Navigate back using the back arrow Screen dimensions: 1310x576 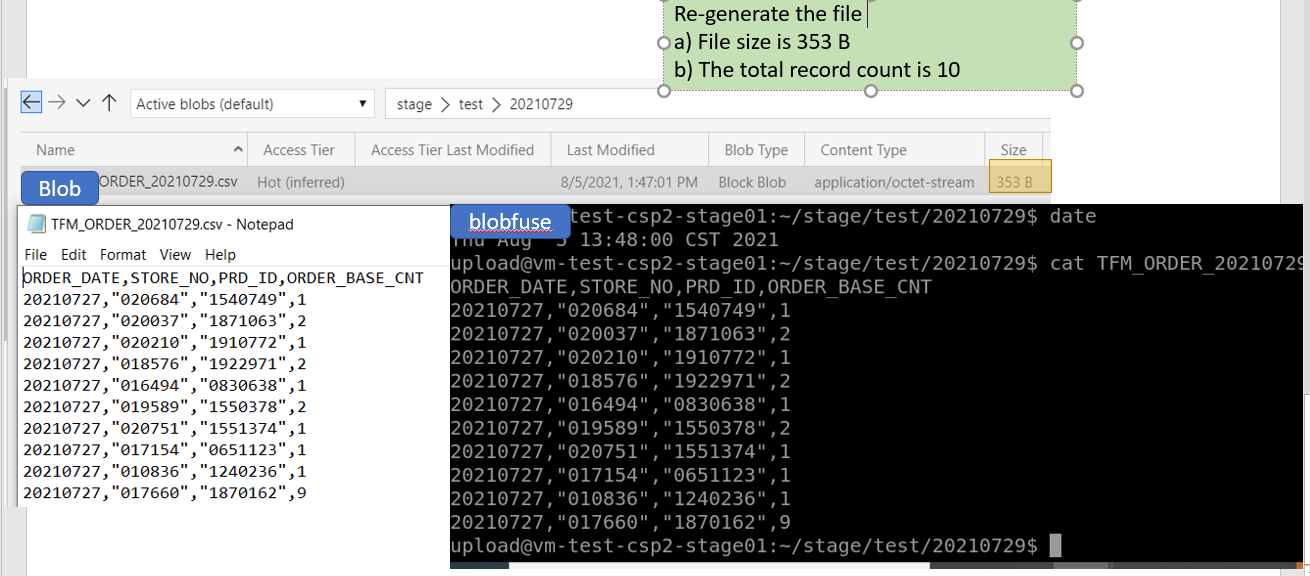pos(30,103)
